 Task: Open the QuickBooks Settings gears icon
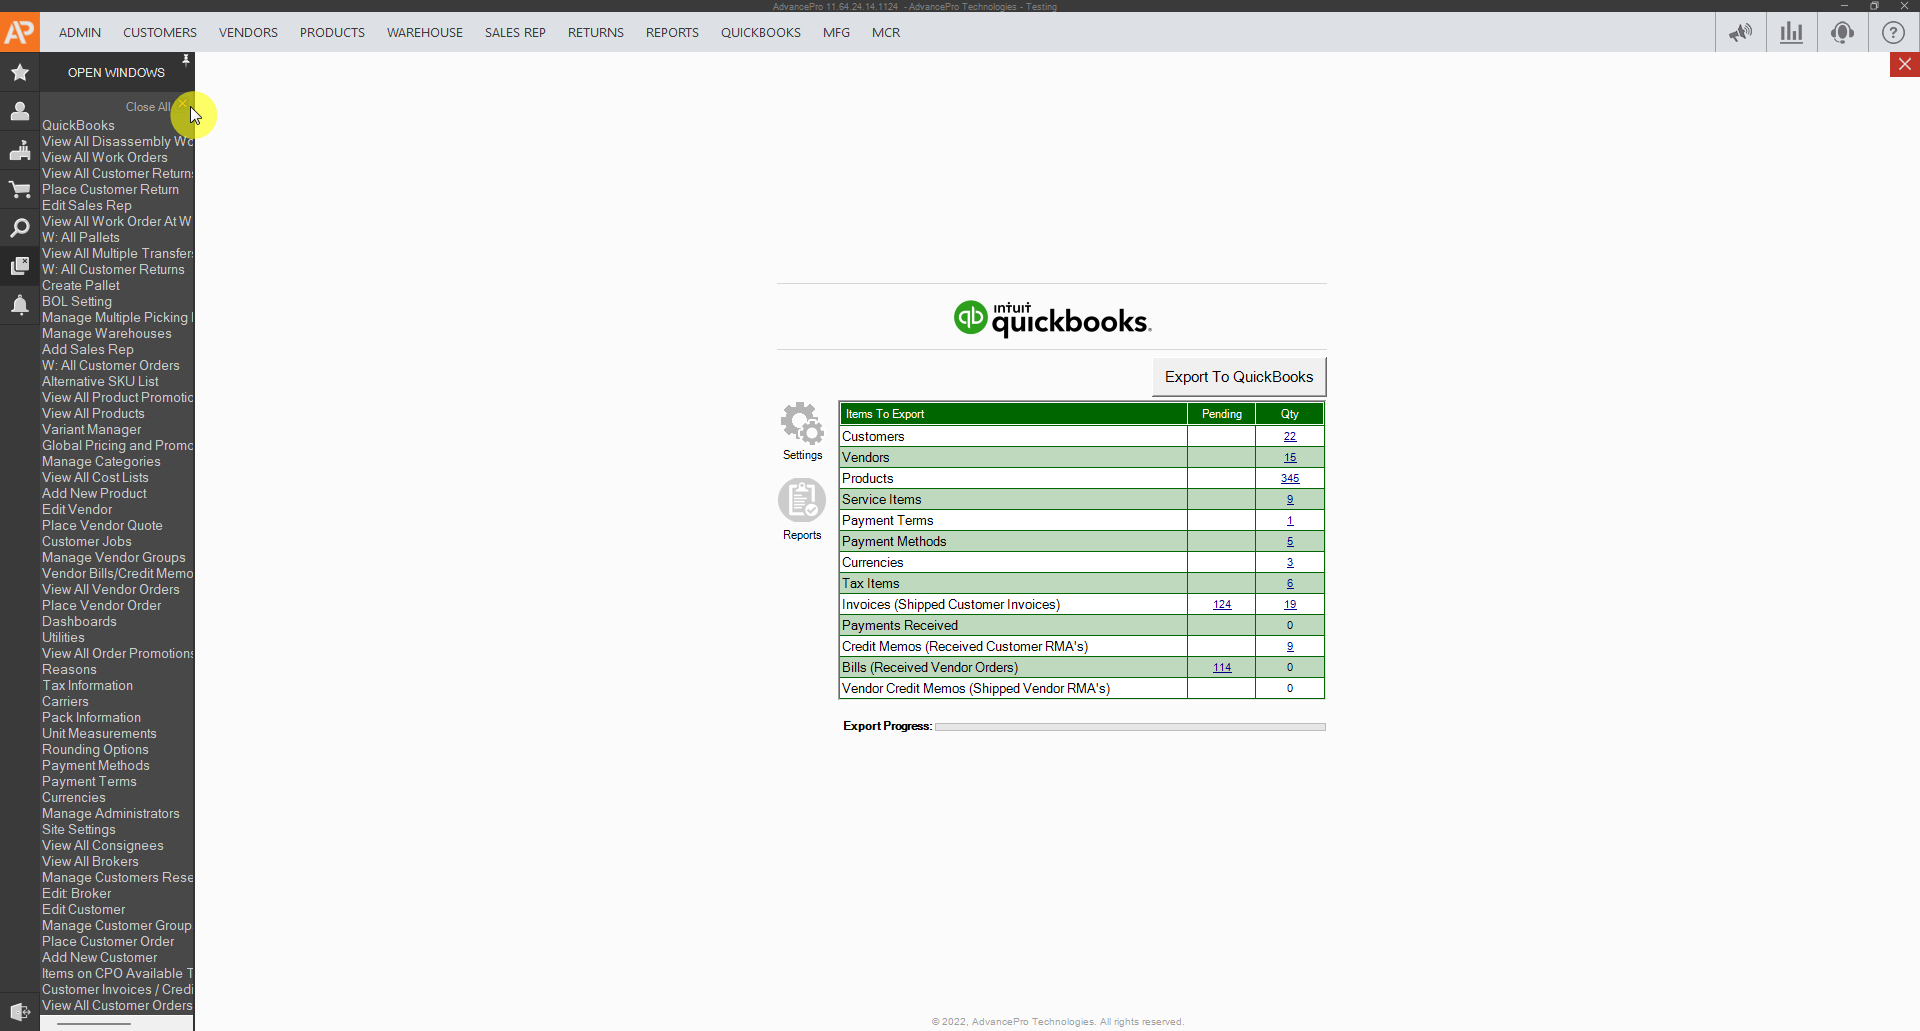point(802,424)
